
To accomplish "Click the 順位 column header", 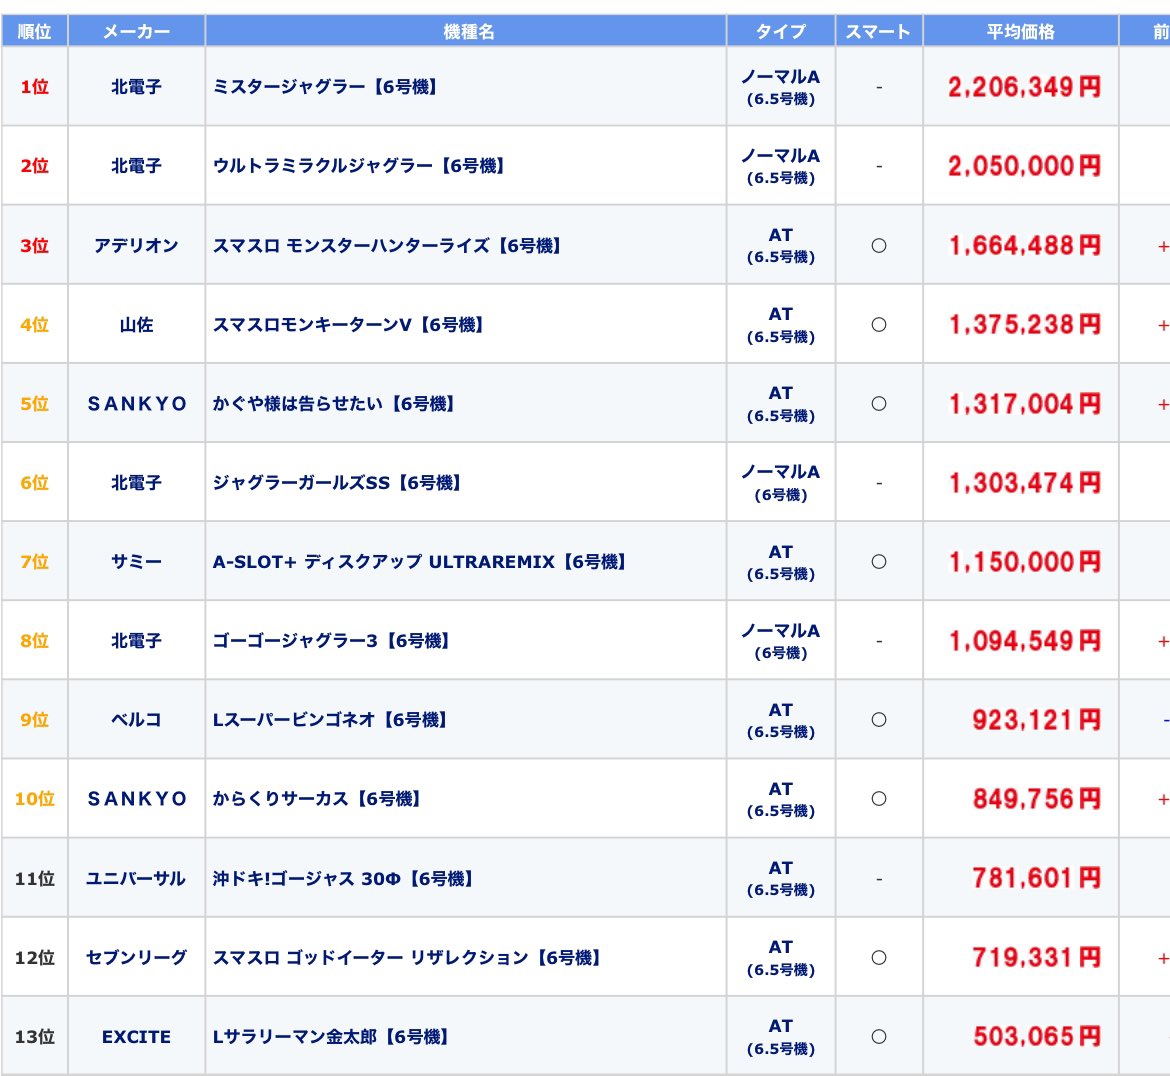I will (x=34, y=31).
